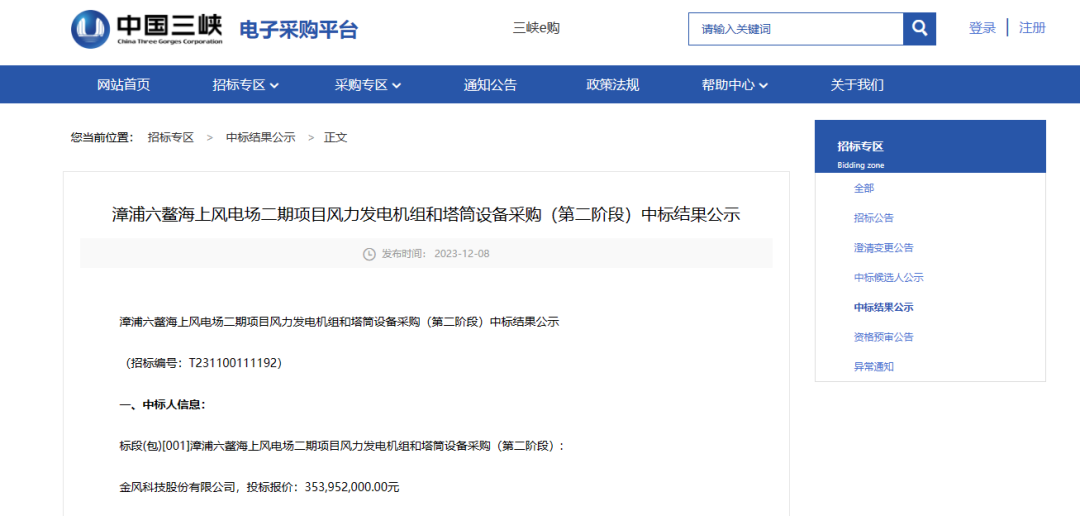Select 招标公告 in the sidebar
The image size is (1080, 516).
click(873, 218)
